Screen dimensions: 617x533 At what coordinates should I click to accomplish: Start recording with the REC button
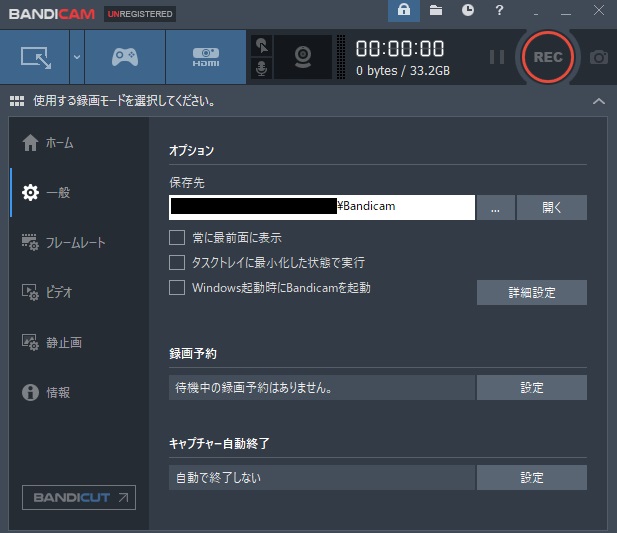point(547,57)
